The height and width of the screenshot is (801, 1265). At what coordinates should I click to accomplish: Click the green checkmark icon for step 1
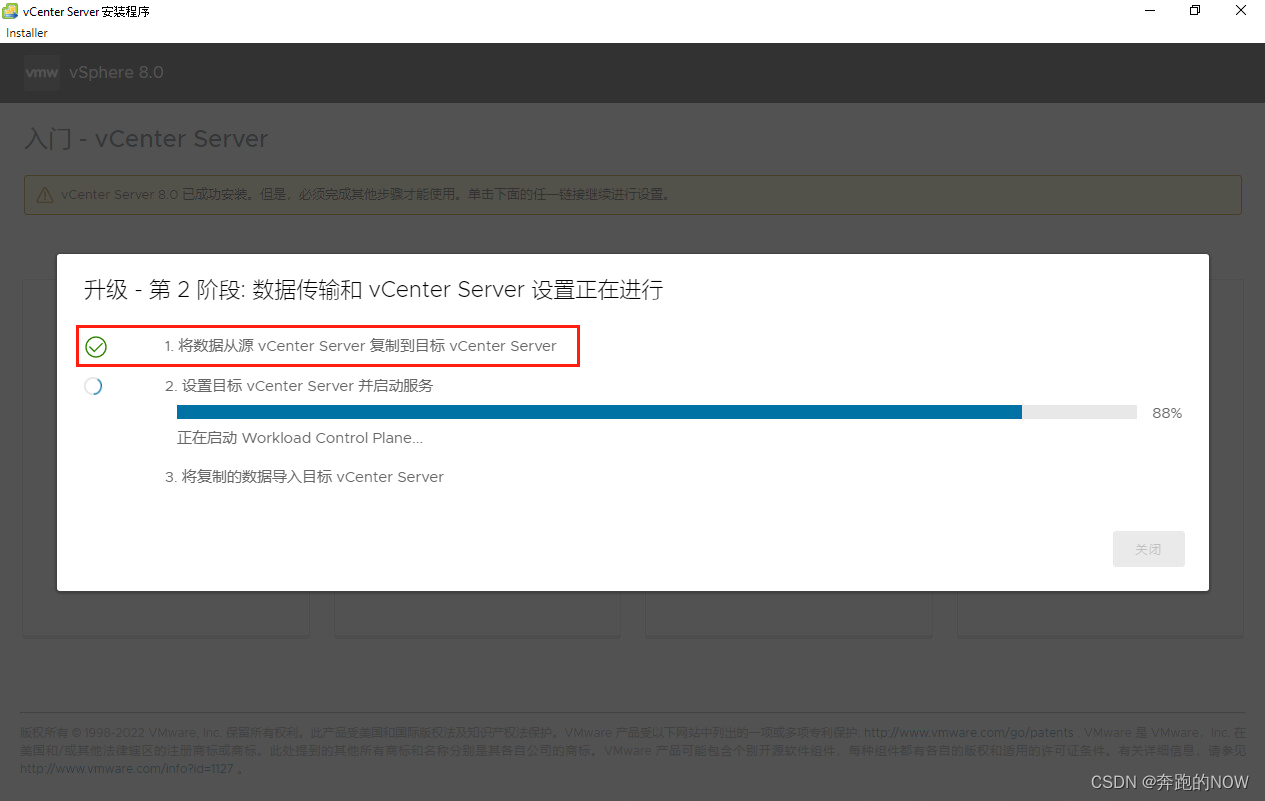coord(96,347)
